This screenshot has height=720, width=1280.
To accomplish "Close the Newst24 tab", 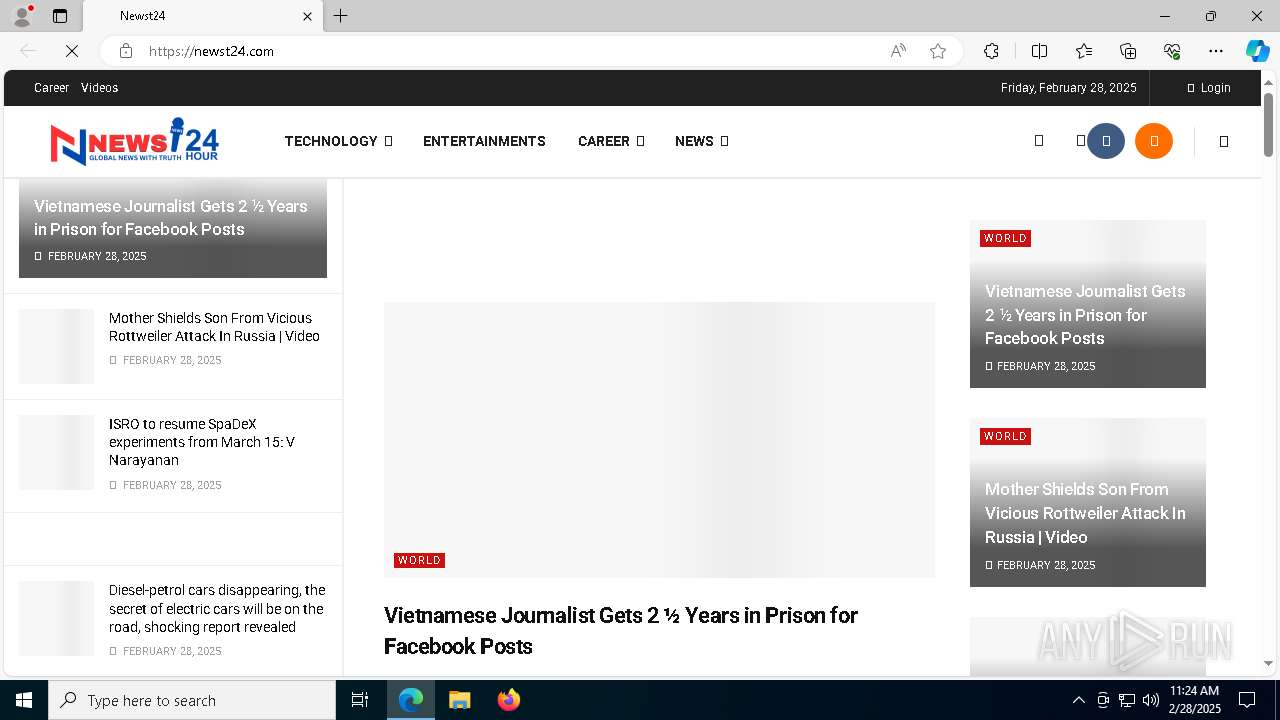I will coord(307,16).
